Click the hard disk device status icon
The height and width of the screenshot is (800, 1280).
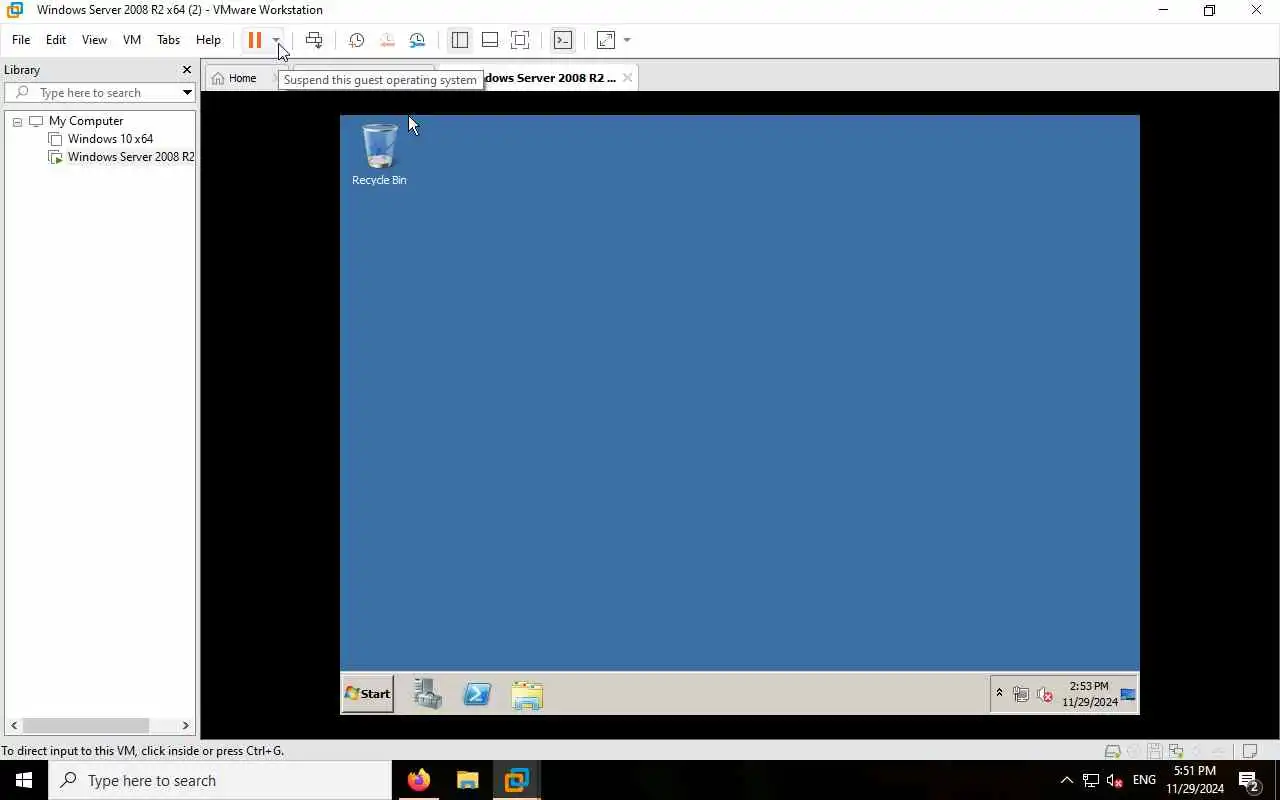[x=1112, y=751]
